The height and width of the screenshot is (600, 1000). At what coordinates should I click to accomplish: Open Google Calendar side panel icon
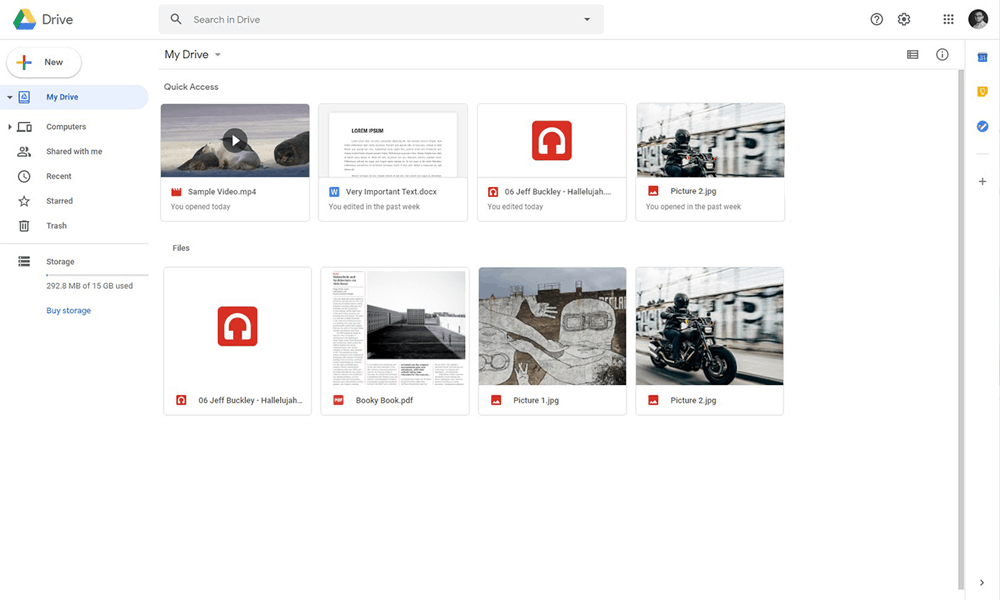coord(982,58)
